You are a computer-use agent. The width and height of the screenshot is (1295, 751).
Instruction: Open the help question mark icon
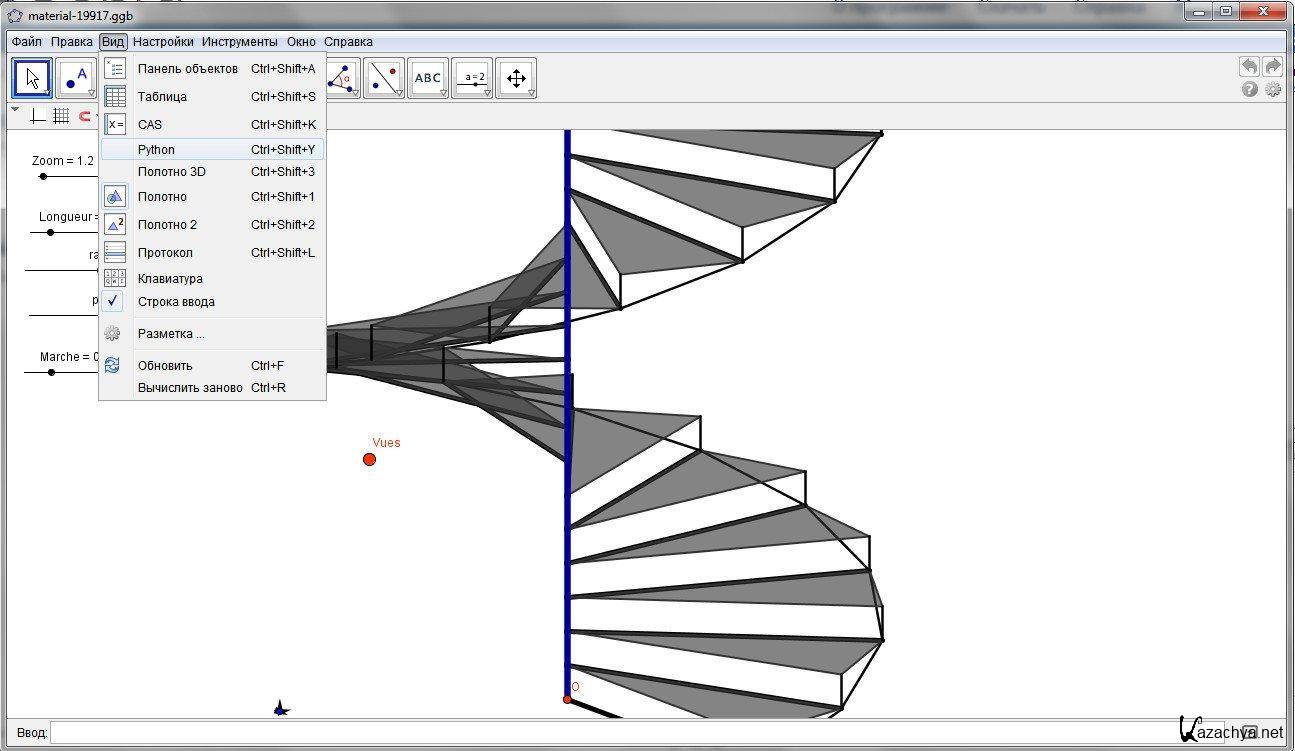1250,89
